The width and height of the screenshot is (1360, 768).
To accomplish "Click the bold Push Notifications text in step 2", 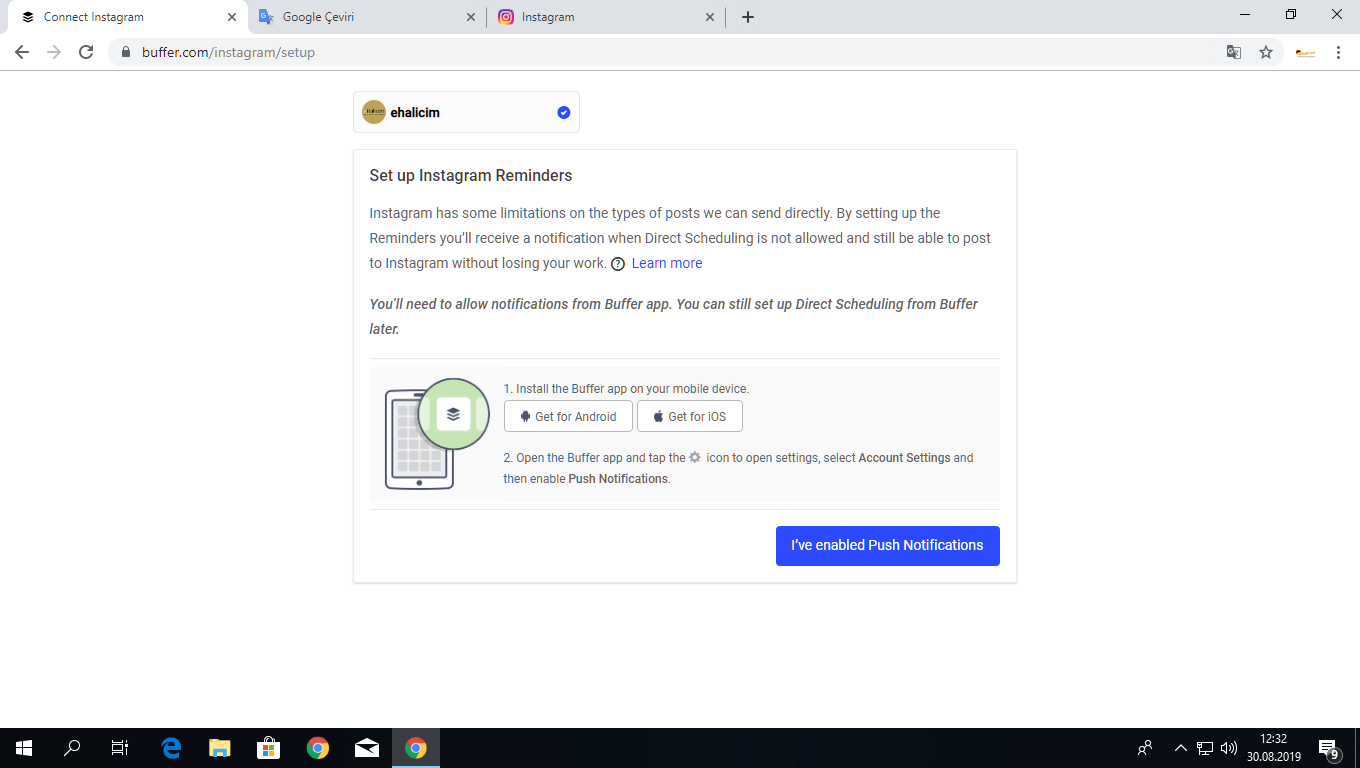I will coord(618,479).
